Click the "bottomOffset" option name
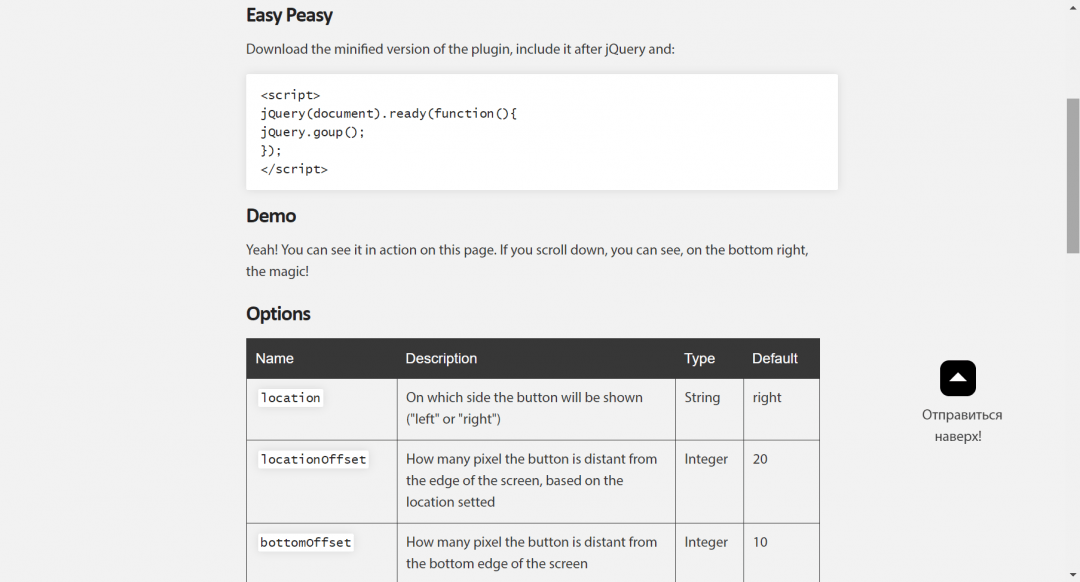Viewport: 1080px width, 582px height. pos(305,543)
